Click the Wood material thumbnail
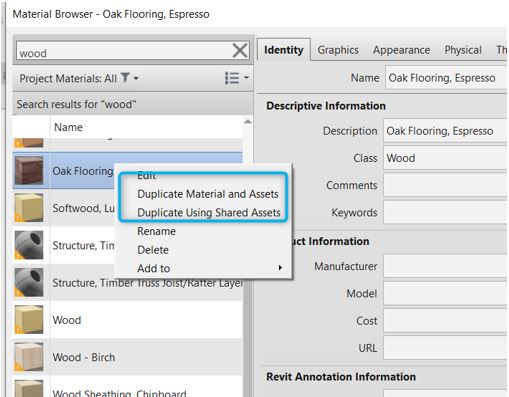Image resolution: width=509 pixels, height=397 pixels. pos(29,320)
